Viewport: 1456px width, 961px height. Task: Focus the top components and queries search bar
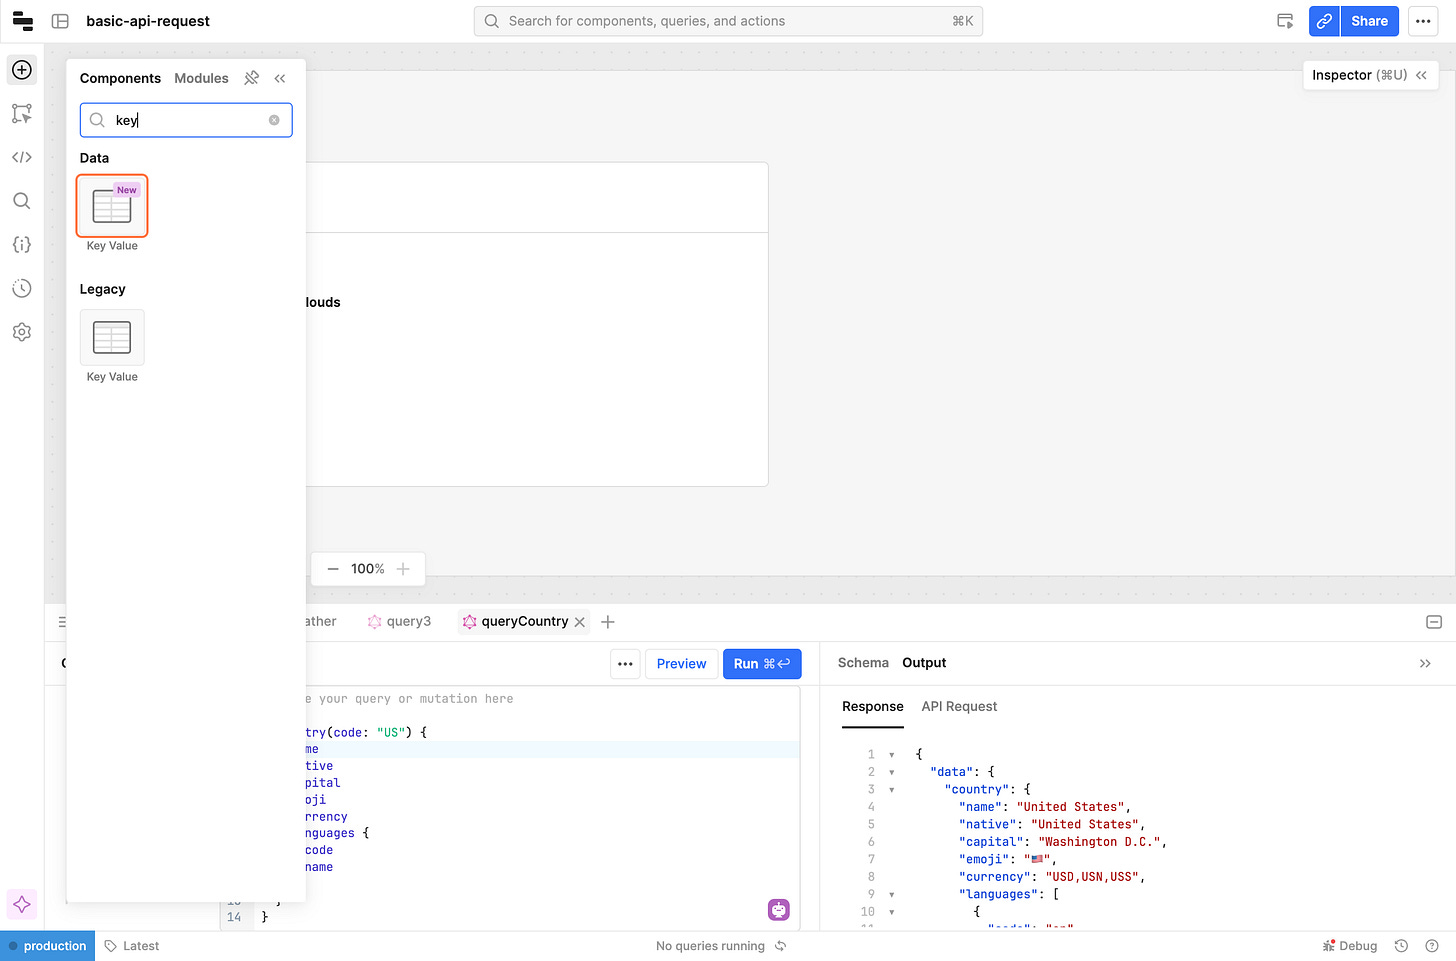click(x=728, y=21)
